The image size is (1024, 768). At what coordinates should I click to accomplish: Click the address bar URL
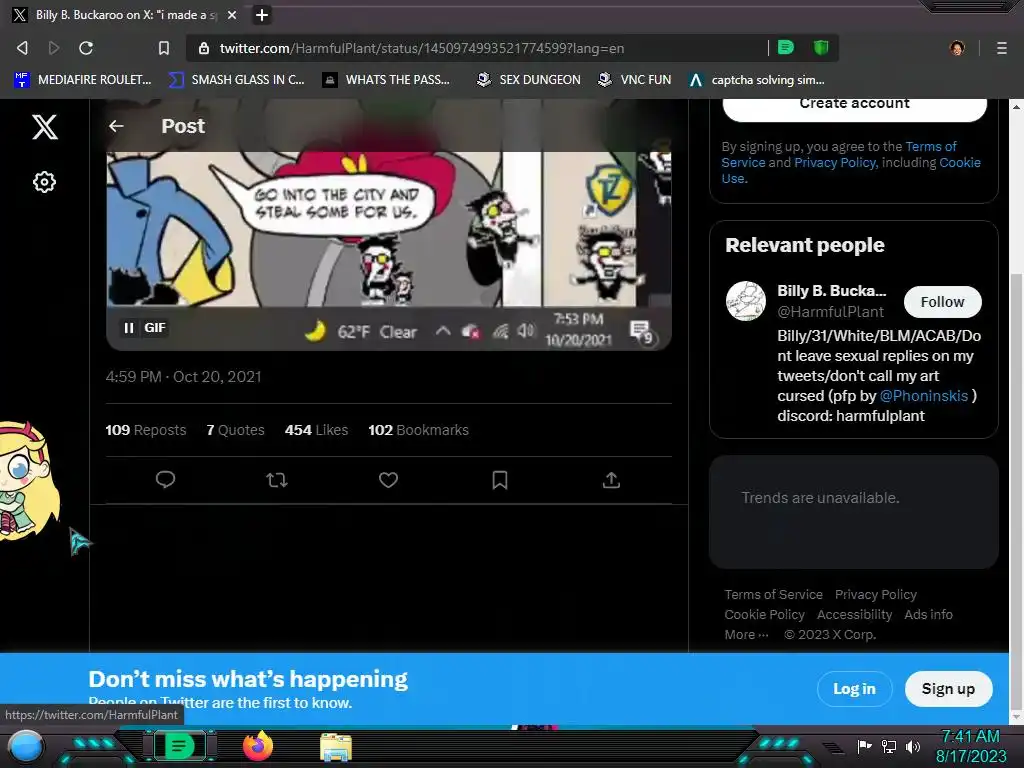point(422,48)
